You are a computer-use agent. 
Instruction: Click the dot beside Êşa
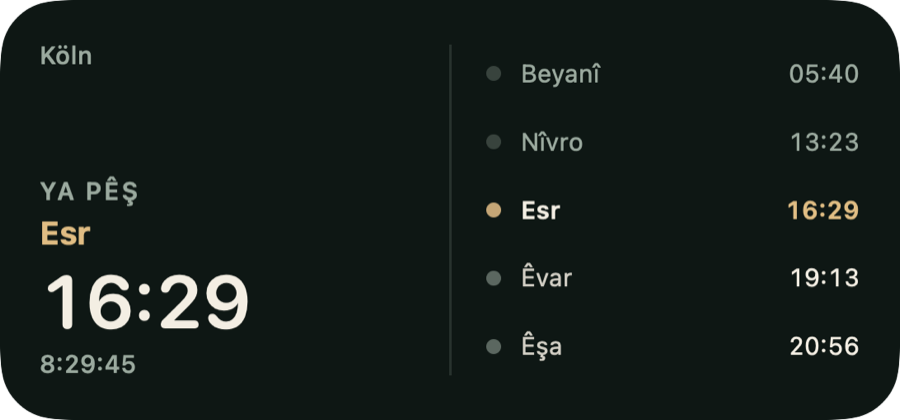494,347
